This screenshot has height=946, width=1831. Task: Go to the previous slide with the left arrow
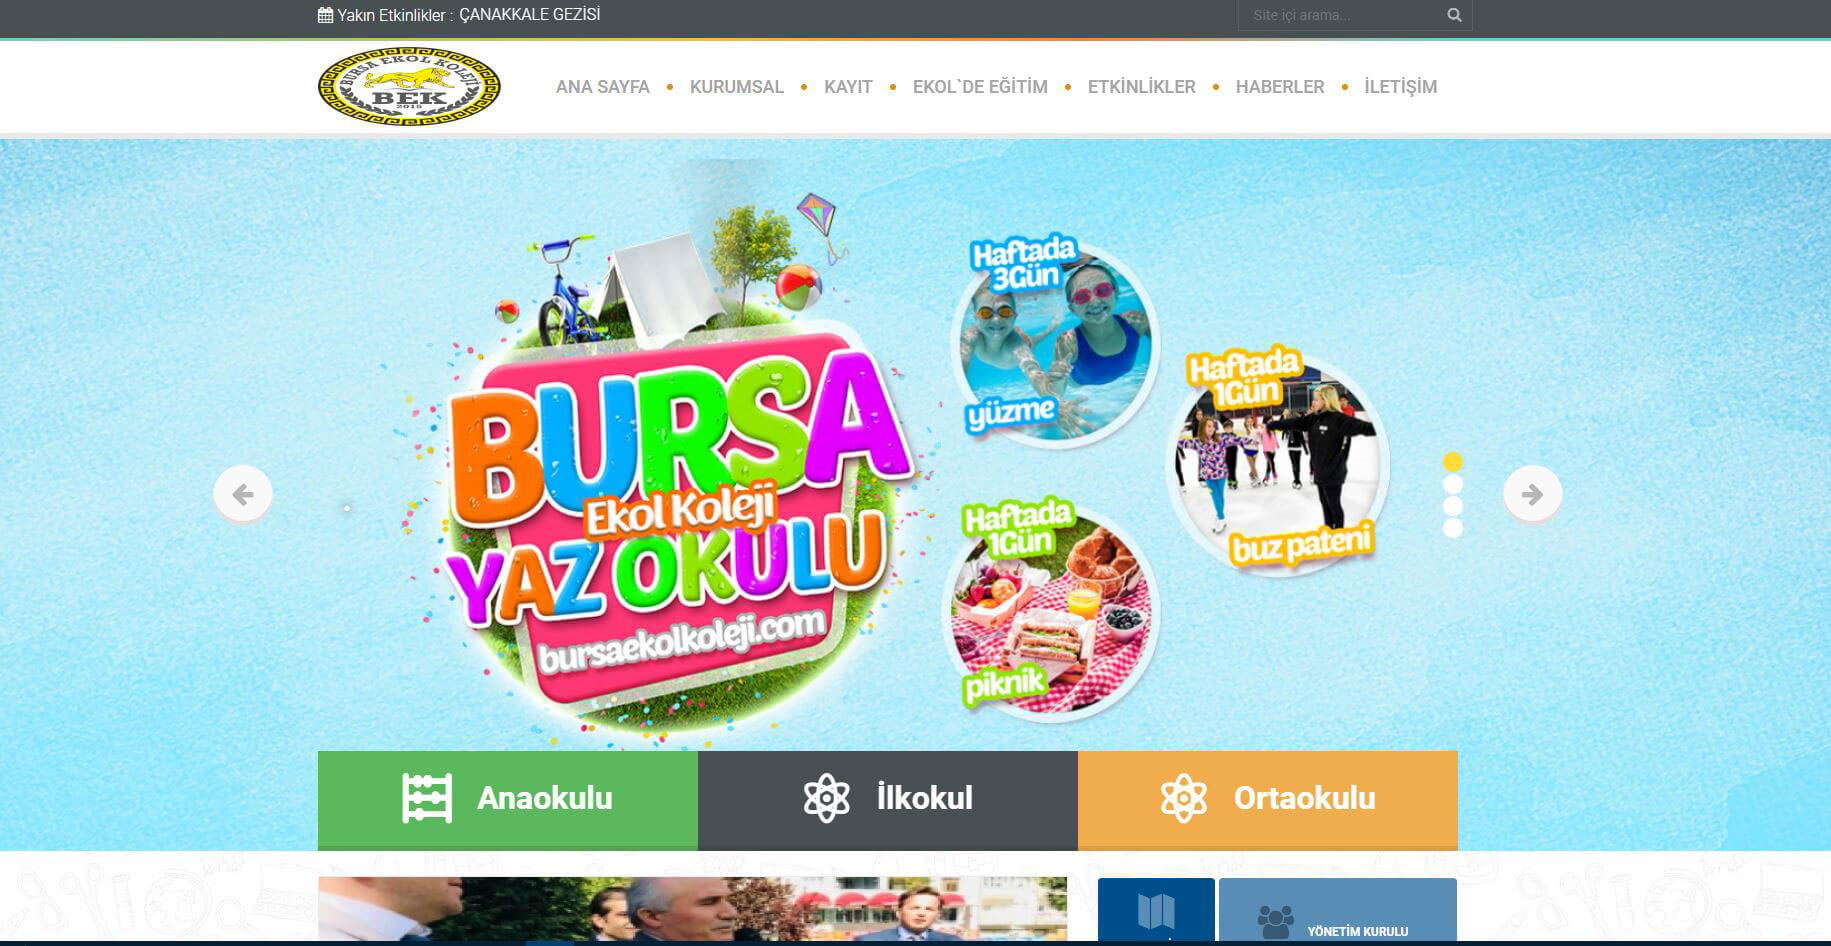coord(243,494)
